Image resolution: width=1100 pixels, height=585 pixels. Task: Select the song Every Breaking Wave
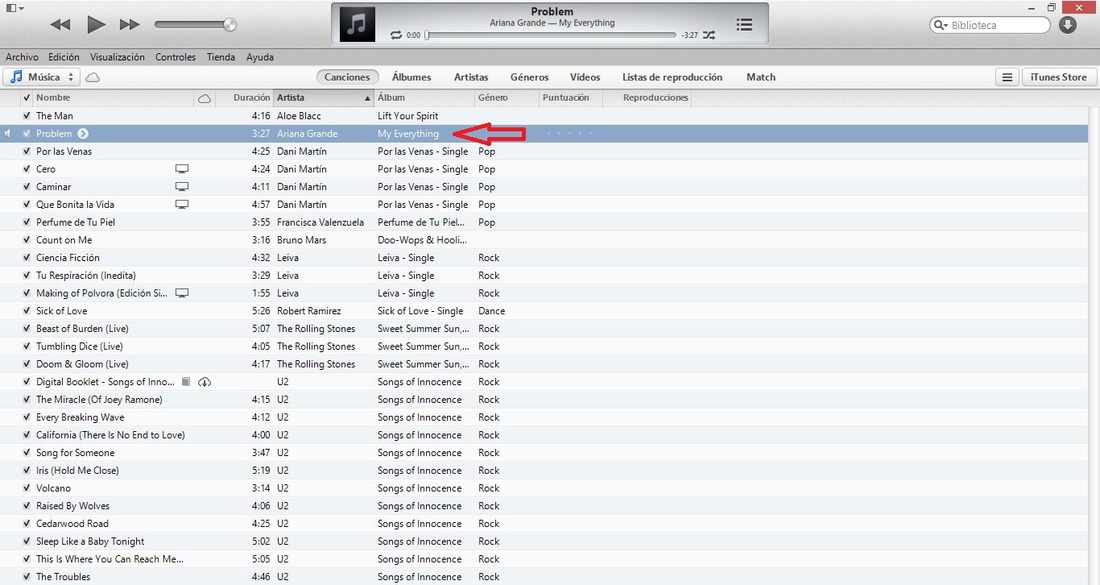coord(80,417)
